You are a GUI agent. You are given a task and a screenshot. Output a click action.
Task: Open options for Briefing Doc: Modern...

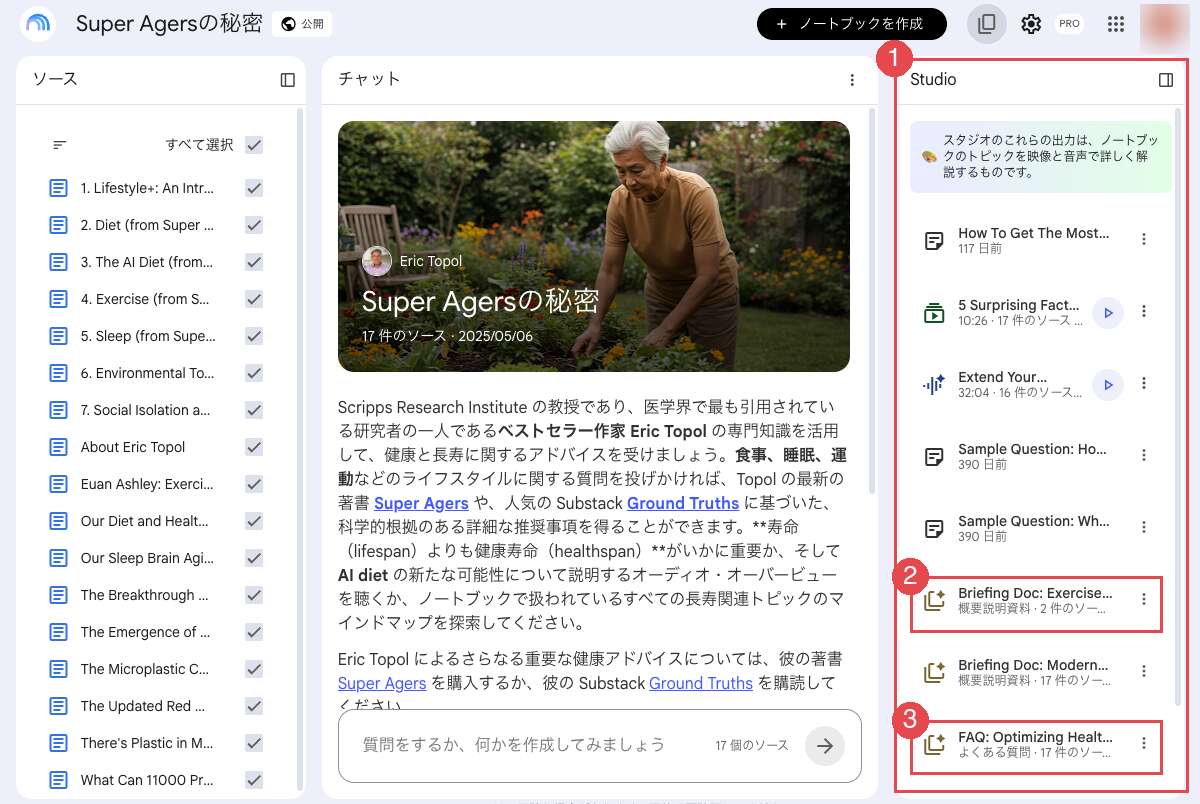click(1145, 671)
